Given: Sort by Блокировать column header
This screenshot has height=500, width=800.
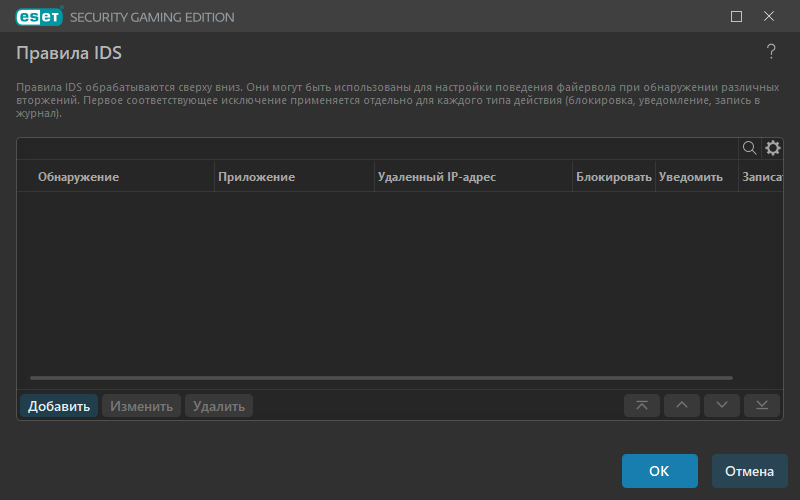Looking at the screenshot, I should (614, 177).
